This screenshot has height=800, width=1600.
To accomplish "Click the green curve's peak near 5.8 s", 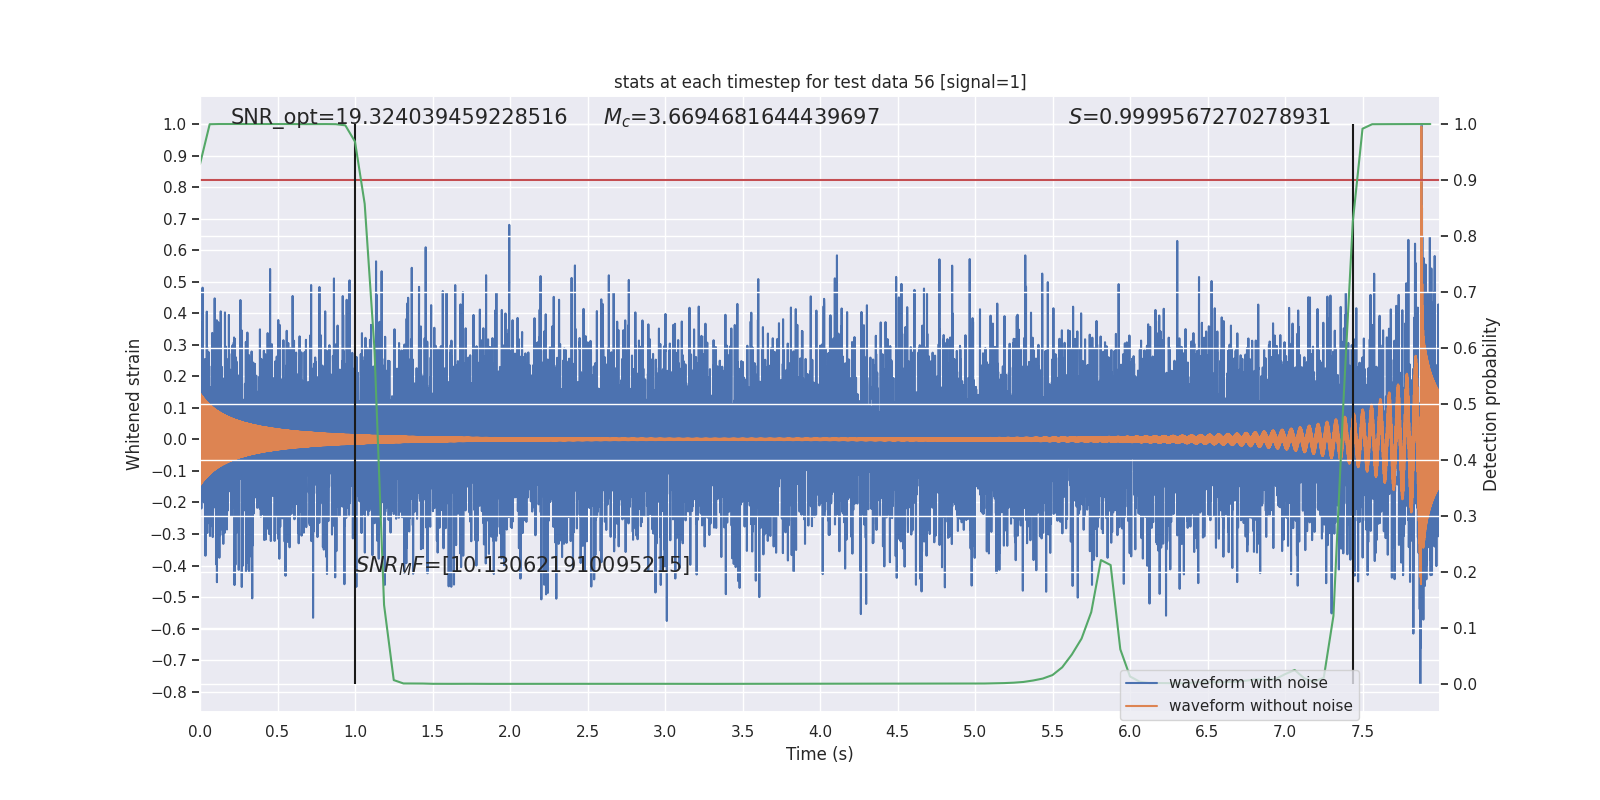I will [x=1101, y=561].
